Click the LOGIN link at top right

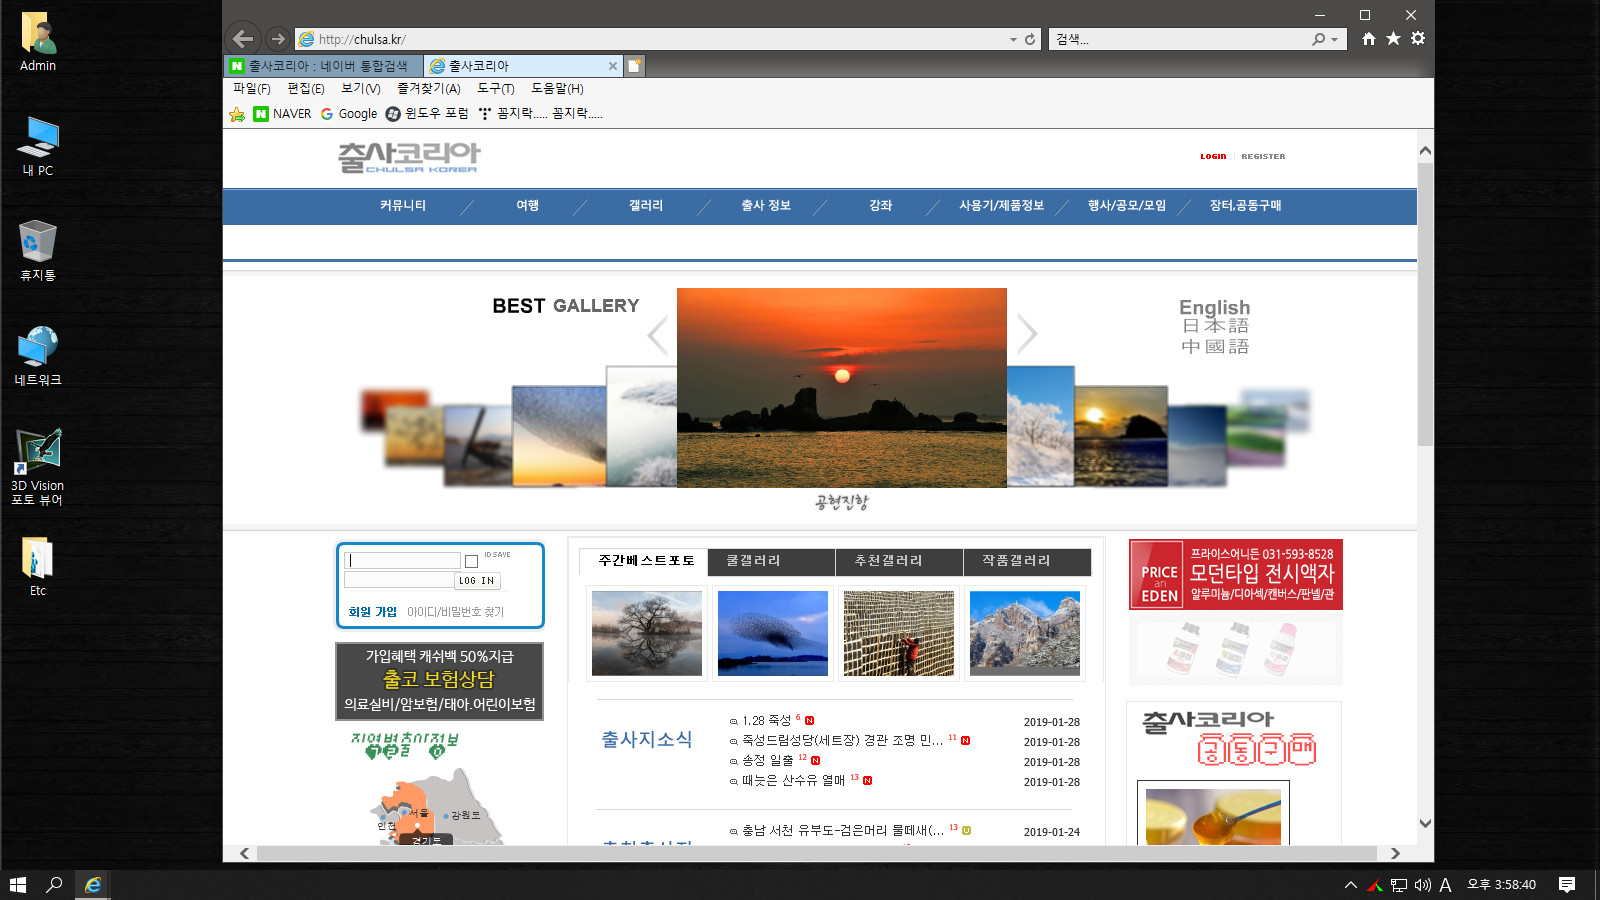click(x=1213, y=157)
